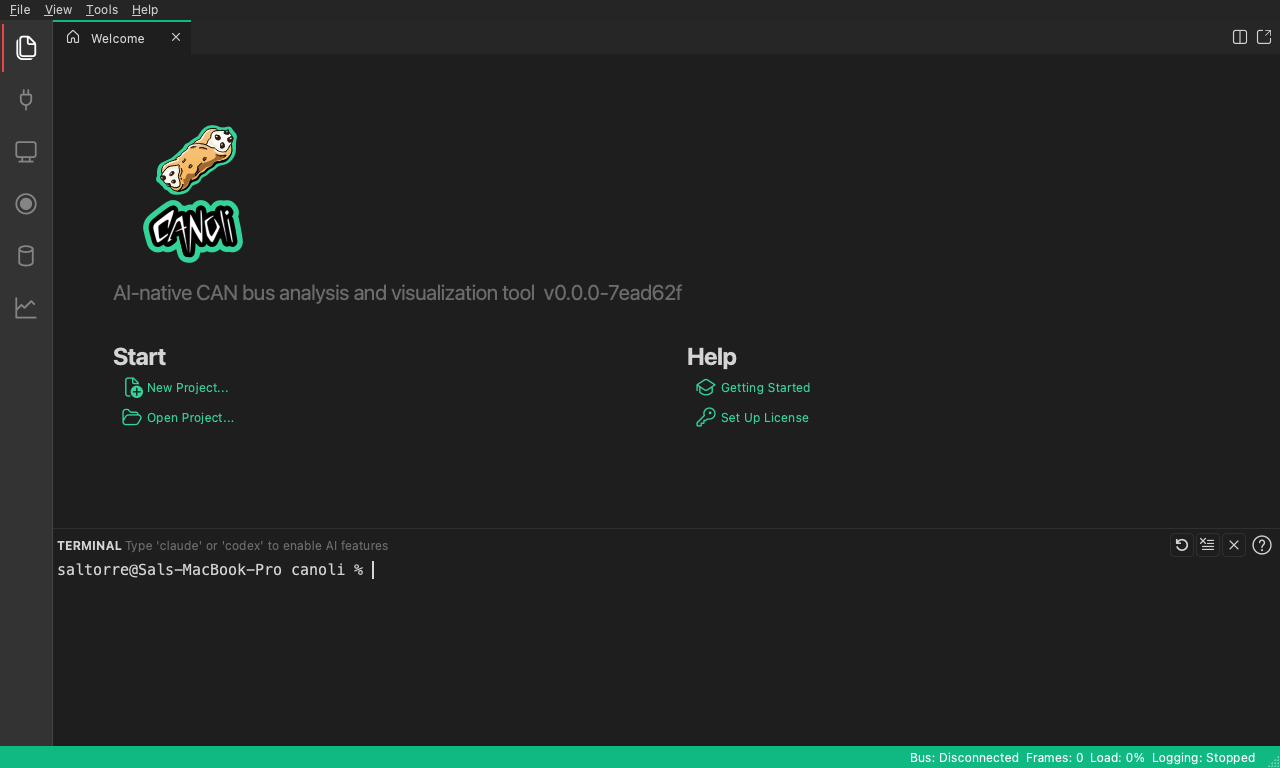Click the window resize grip in status bar
The width and height of the screenshot is (1280, 768).
coord(1273,761)
